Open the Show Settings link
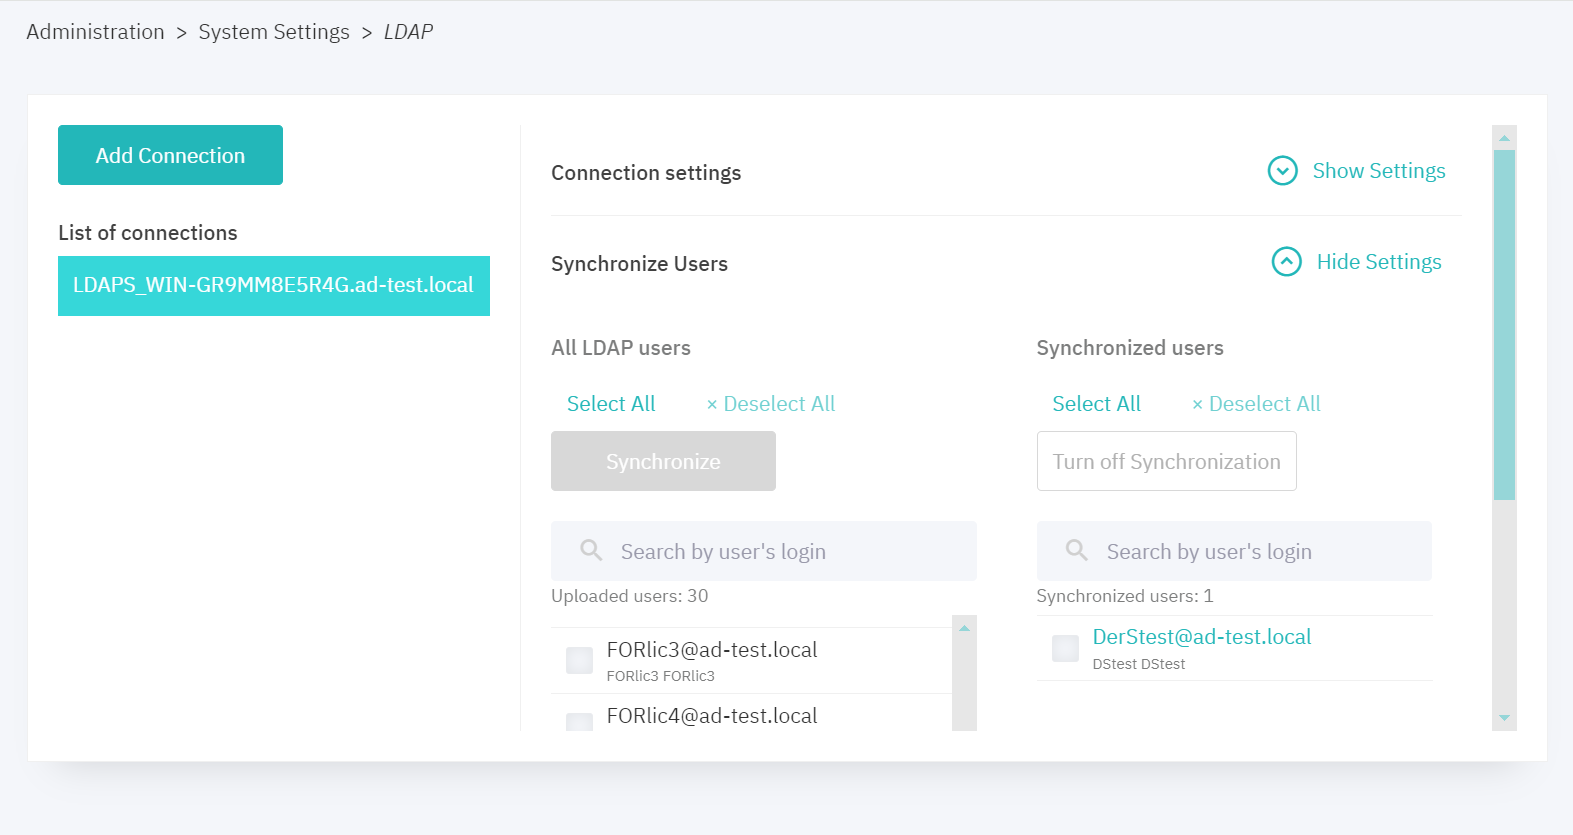 point(1378,171)
